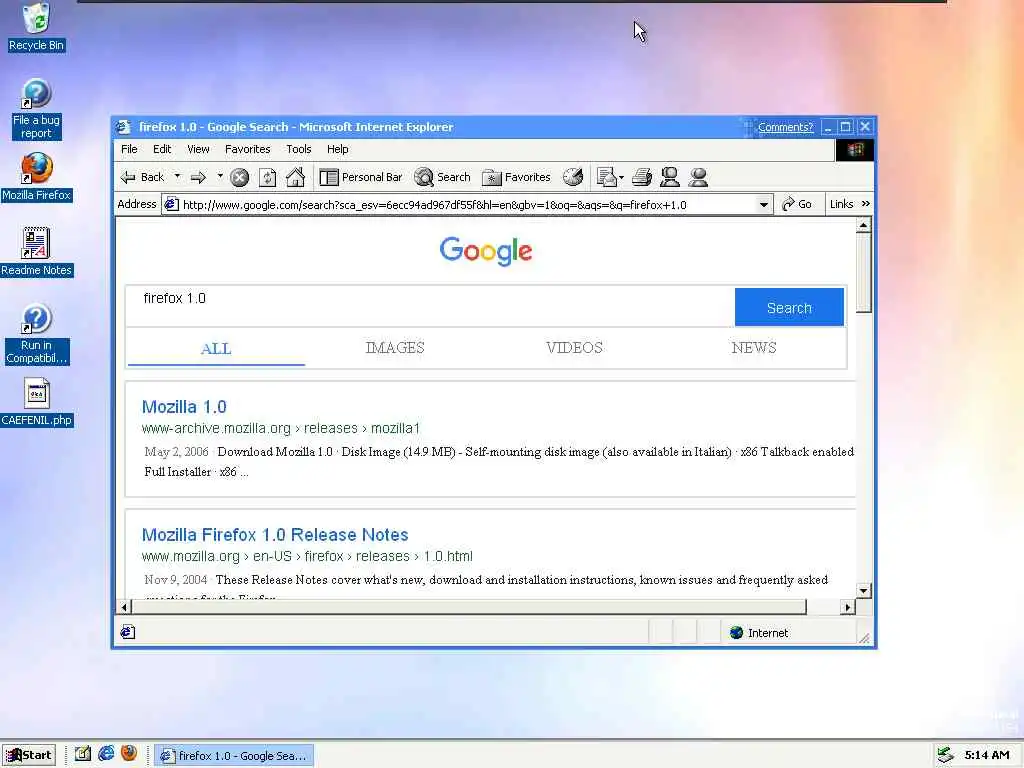Image resolution: width=1024 pixels, height=768 pixels.
Task: Select the File a bug report icon
Action: pyautogui.click(x=37, y=110)
